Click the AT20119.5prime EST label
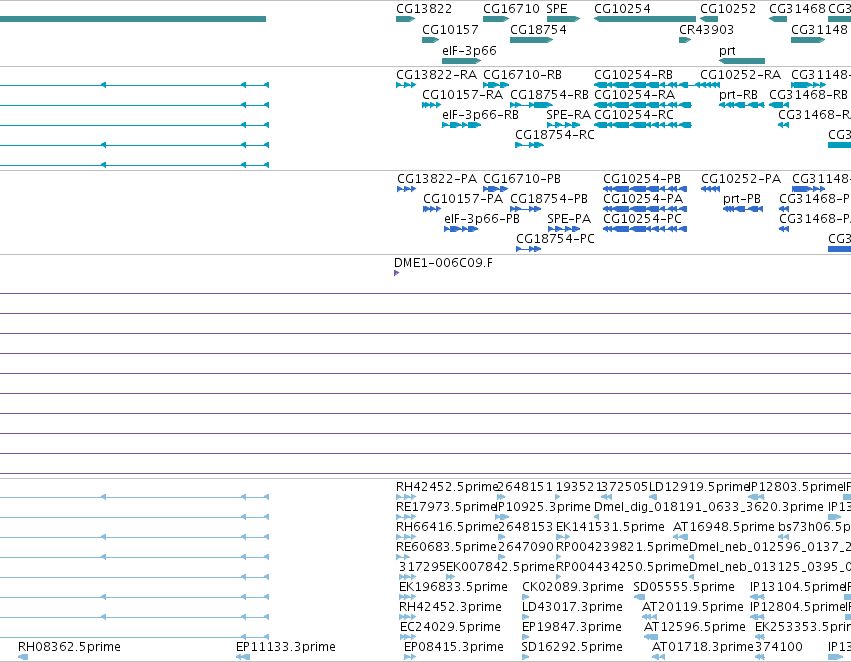 (x=693, y=607)
